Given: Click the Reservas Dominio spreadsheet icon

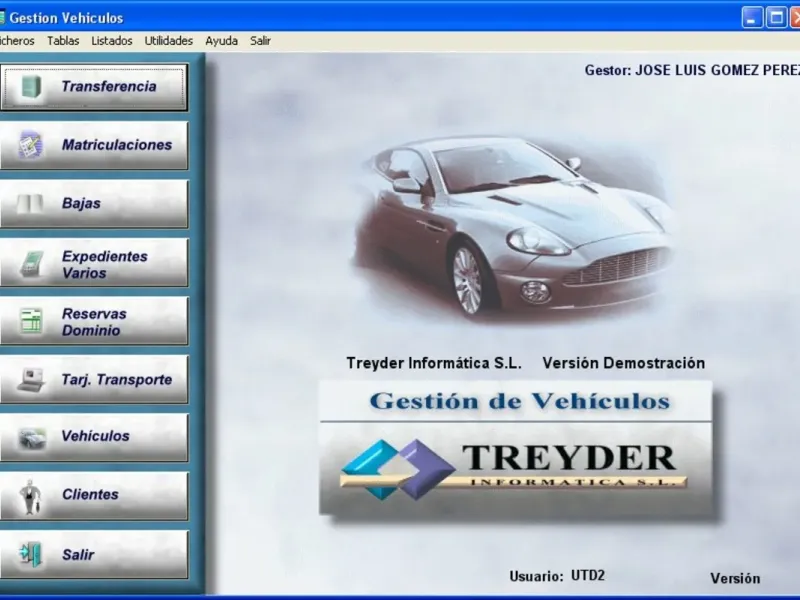Looking at the screenshot, I should (x=31, y=321).
